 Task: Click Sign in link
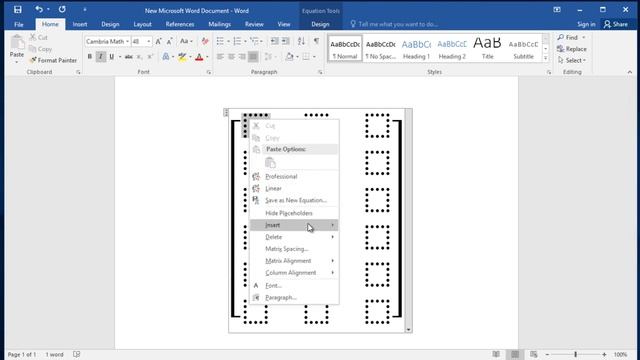(x=586, y=24)
